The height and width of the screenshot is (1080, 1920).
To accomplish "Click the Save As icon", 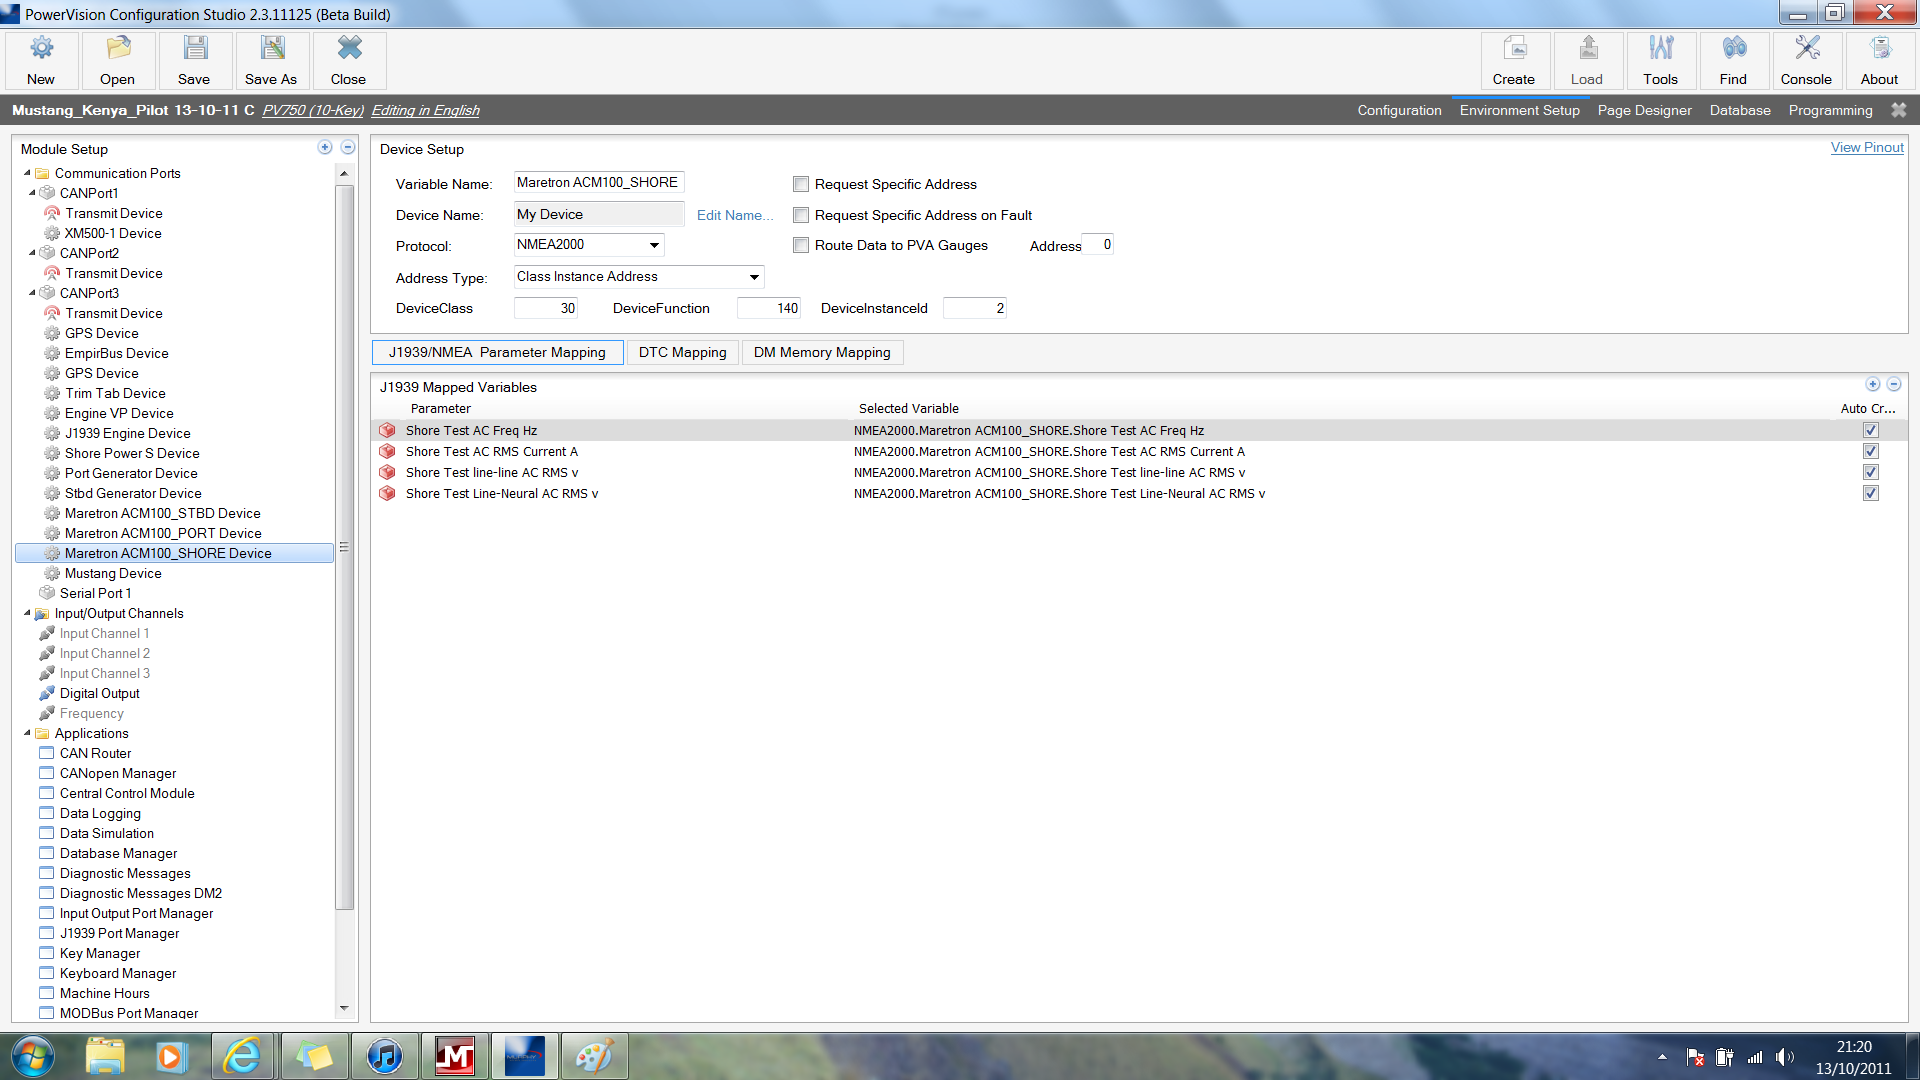I will 270,59.
